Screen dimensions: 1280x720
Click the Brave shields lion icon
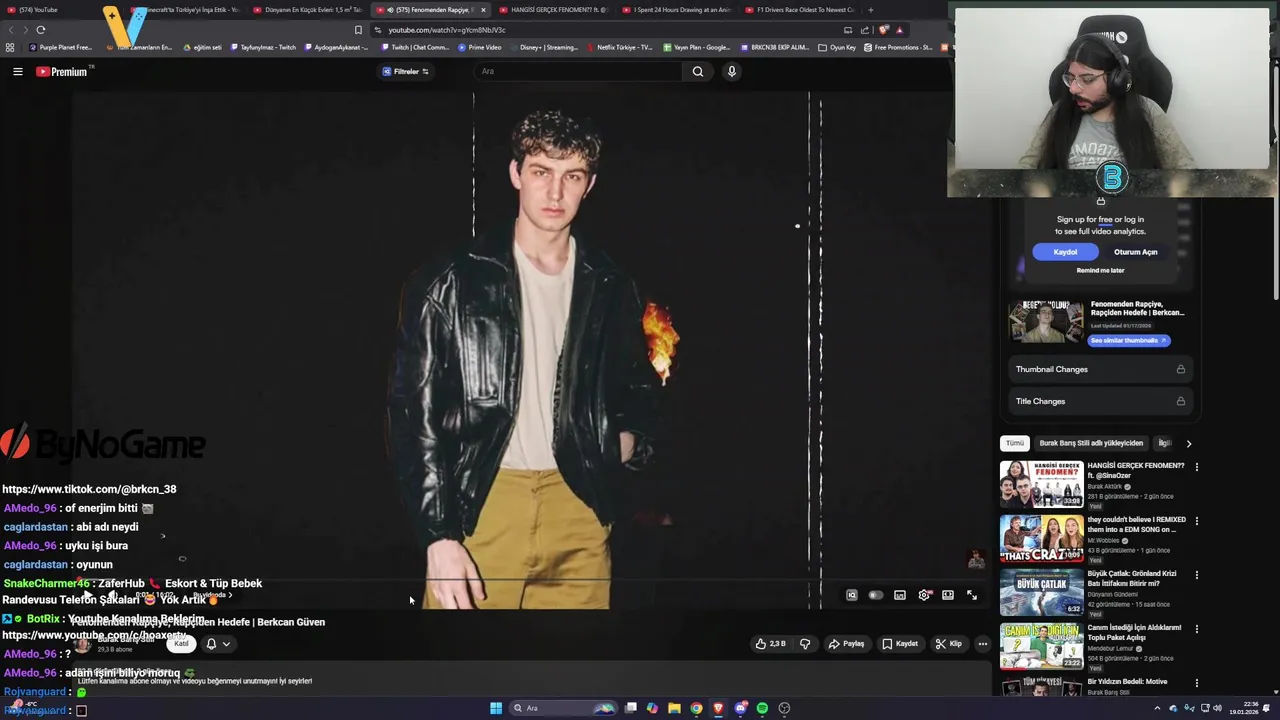tap(883, 30)
